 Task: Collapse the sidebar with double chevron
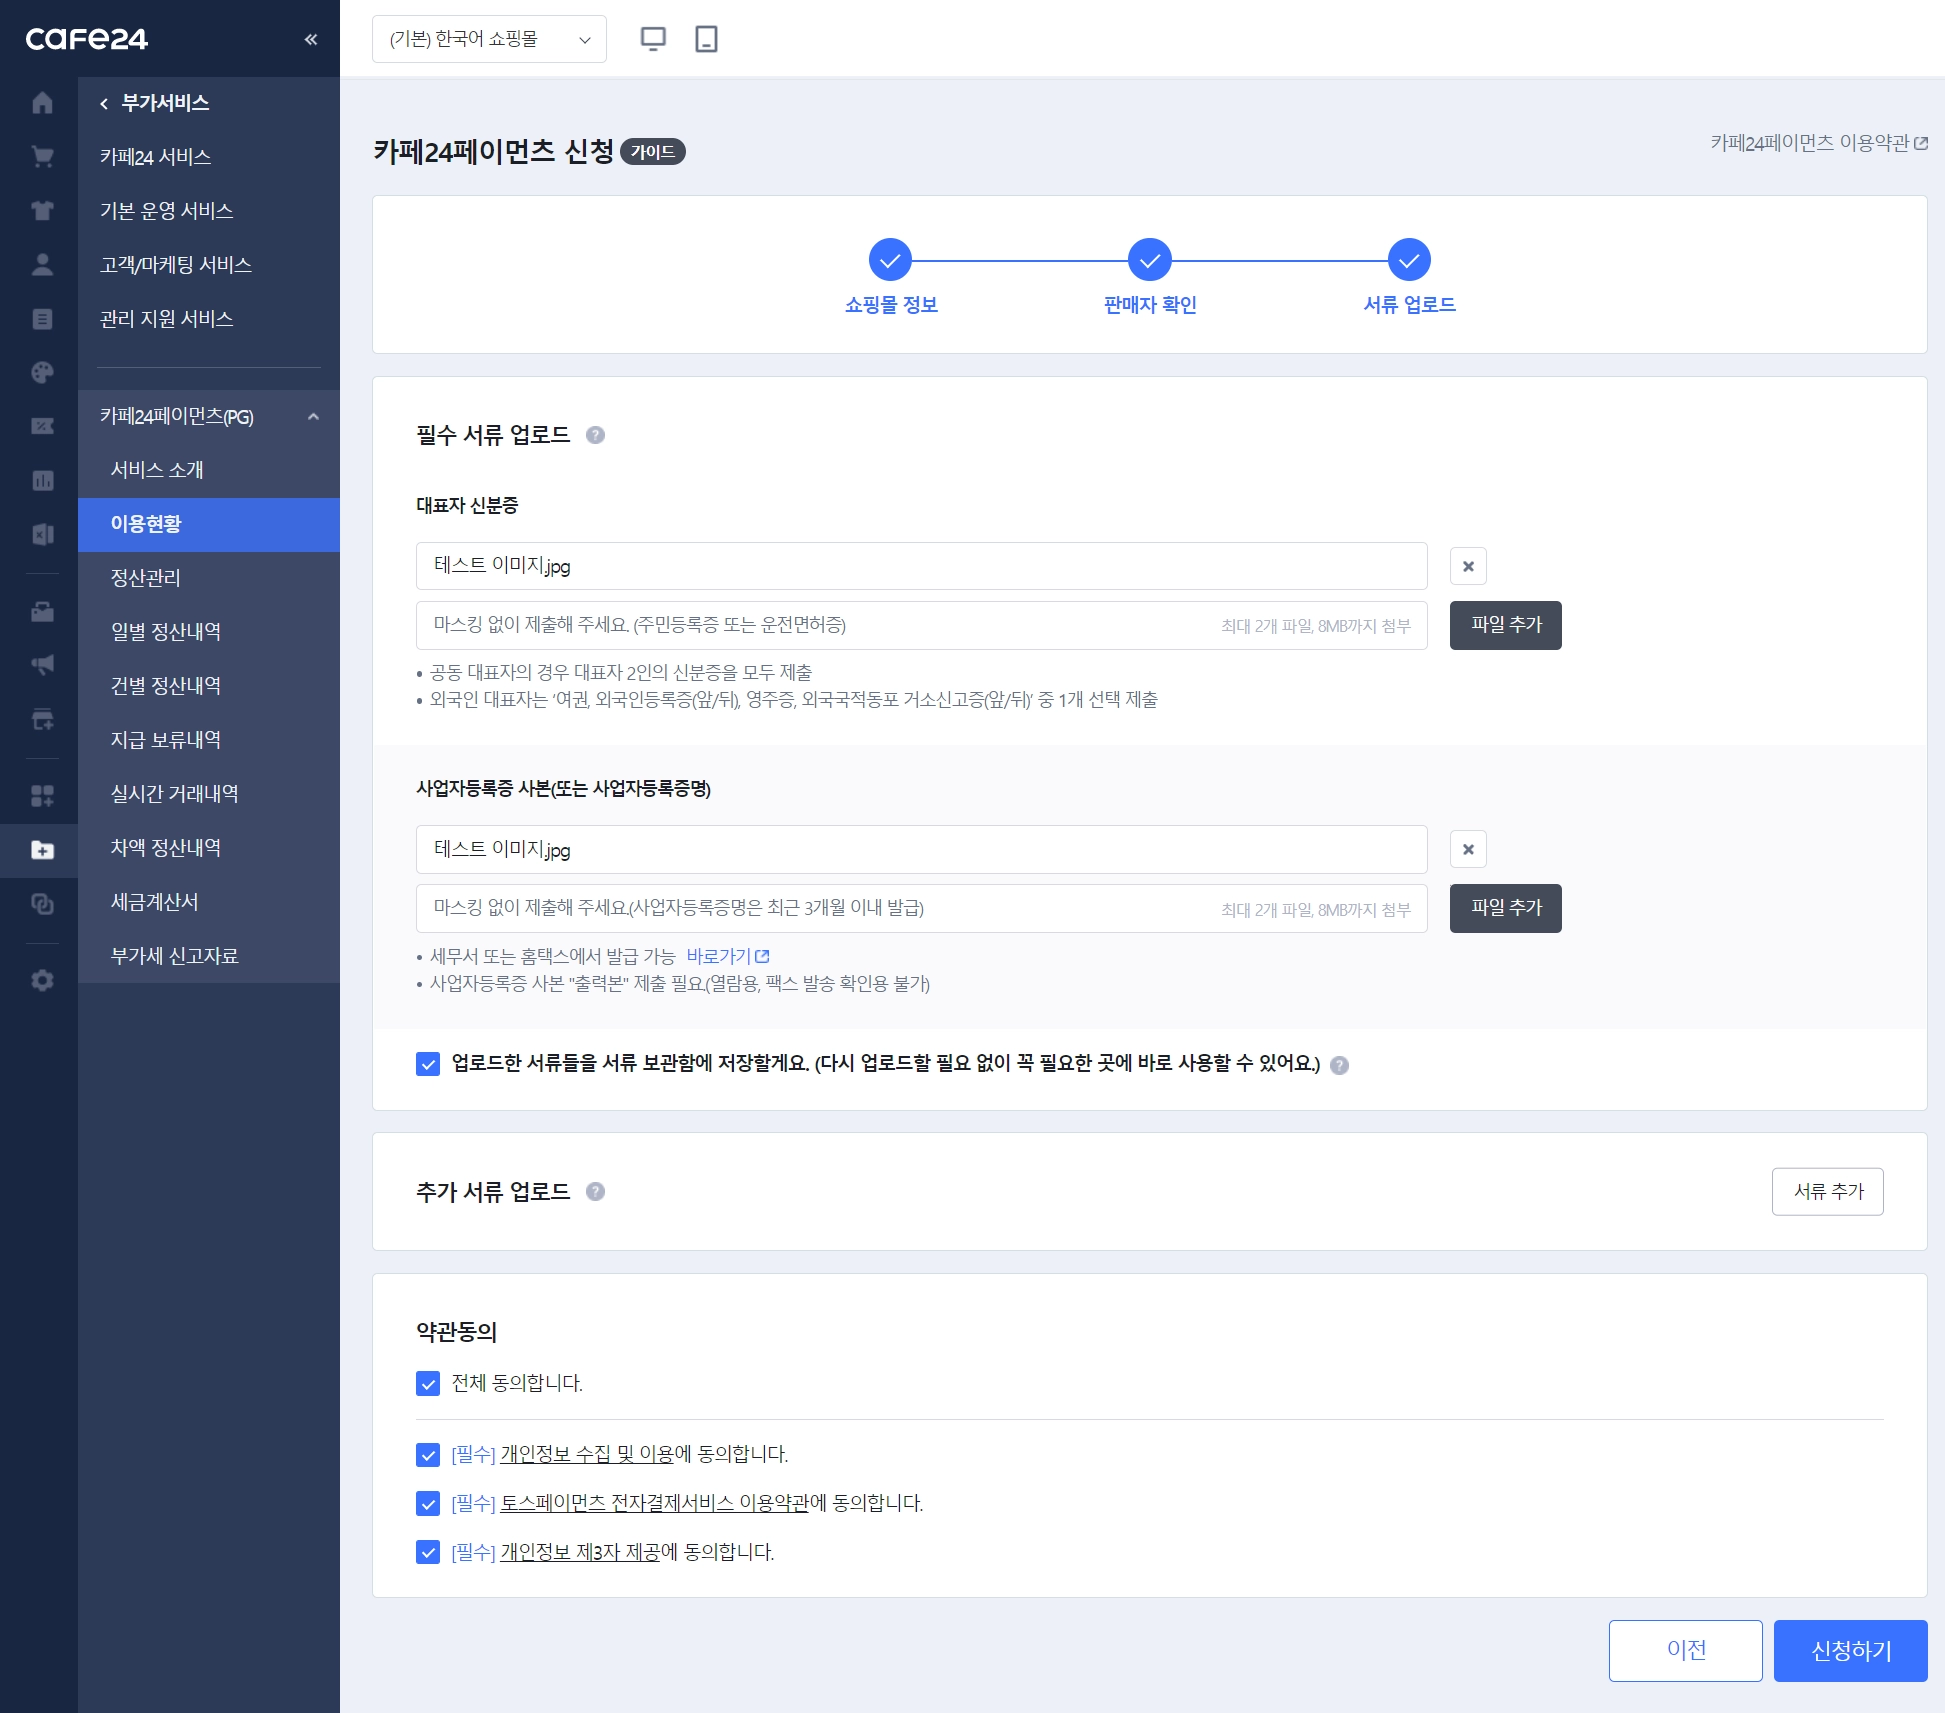(311, 39)
